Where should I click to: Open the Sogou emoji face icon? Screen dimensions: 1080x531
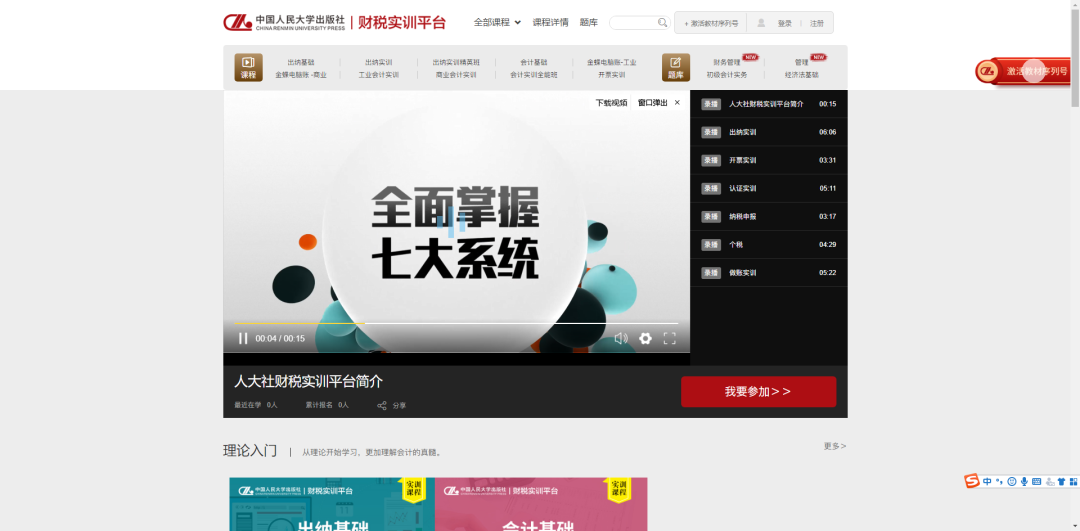pyautogui.click(x=1012, y=481)
